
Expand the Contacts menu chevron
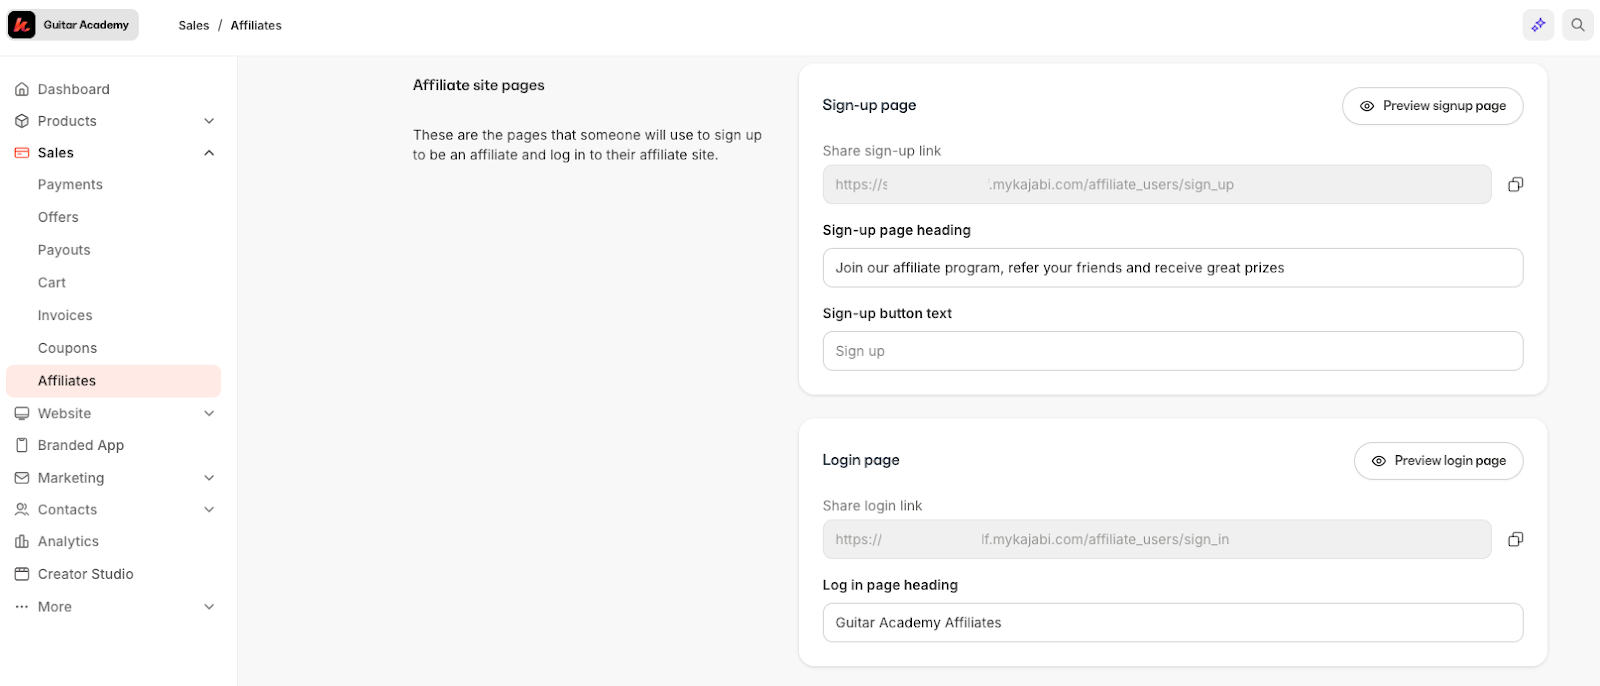pos(209,509)
